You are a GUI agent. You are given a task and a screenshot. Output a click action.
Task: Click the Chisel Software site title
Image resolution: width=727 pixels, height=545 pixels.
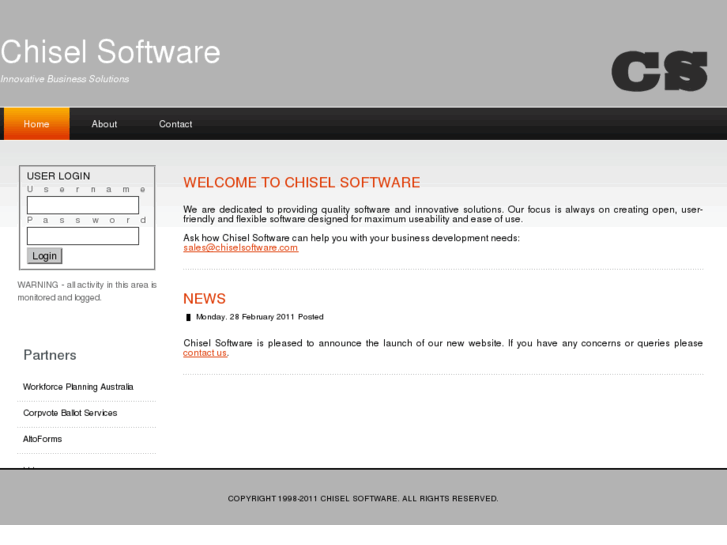click(x=110, y=51)
